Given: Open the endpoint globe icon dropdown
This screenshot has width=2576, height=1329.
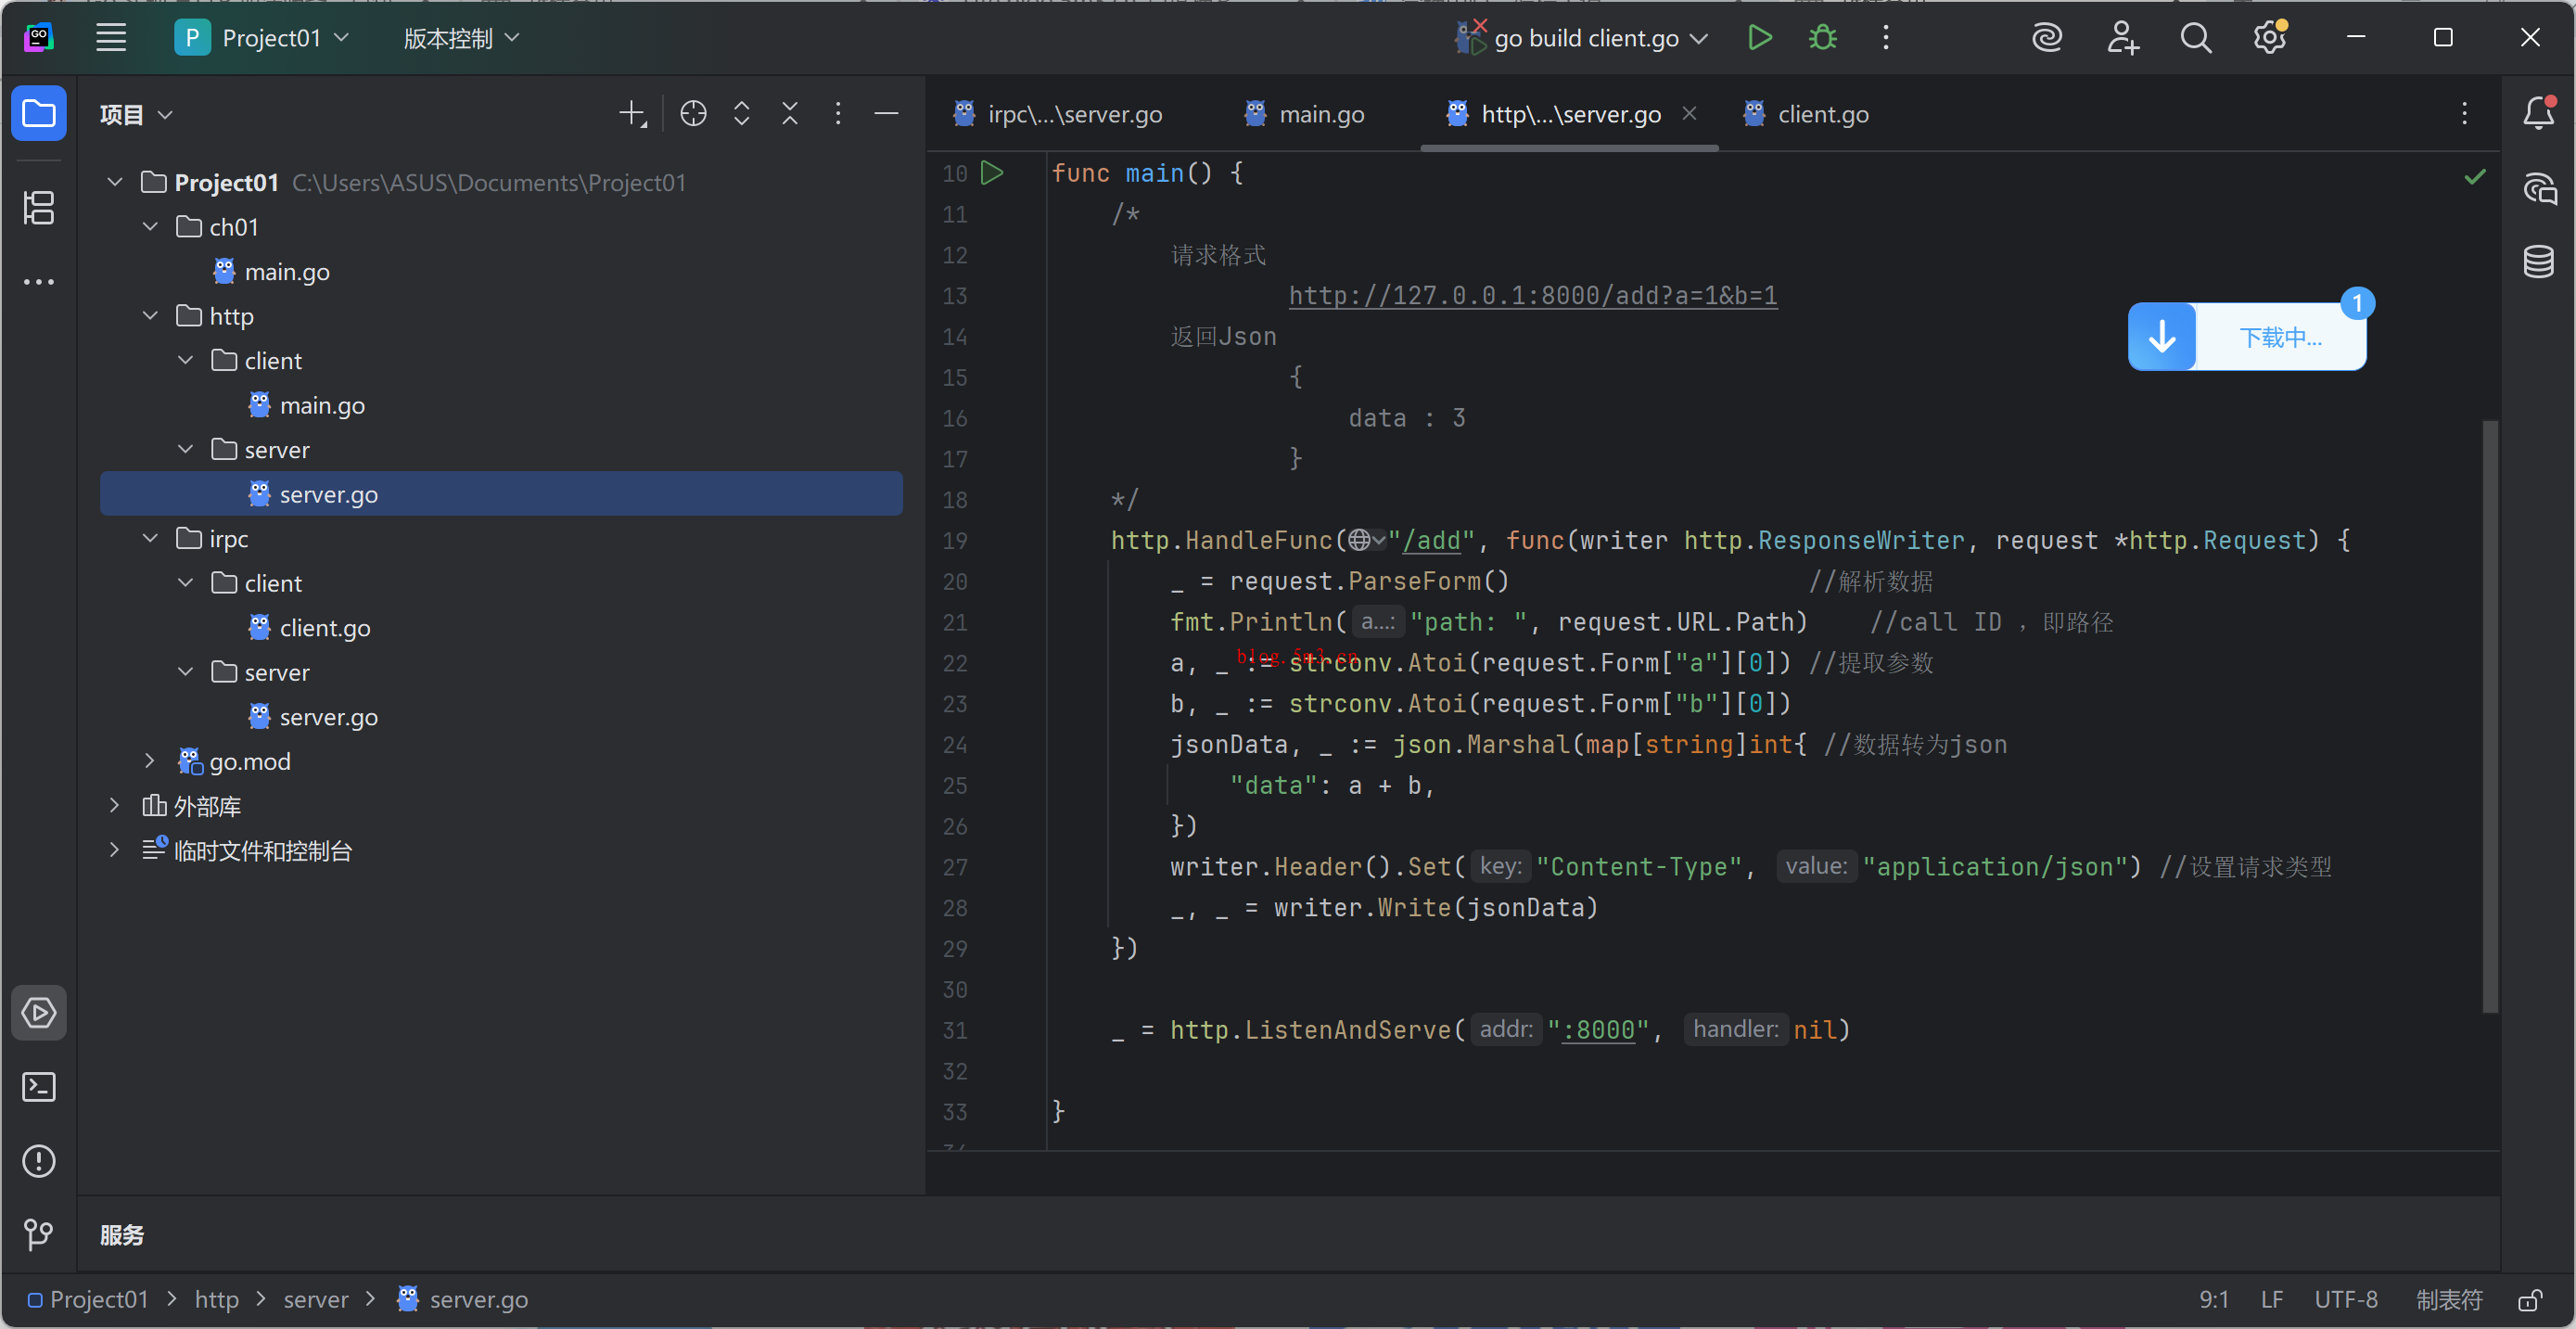Looking at the screenshot, I should (x=1366, y=541).
